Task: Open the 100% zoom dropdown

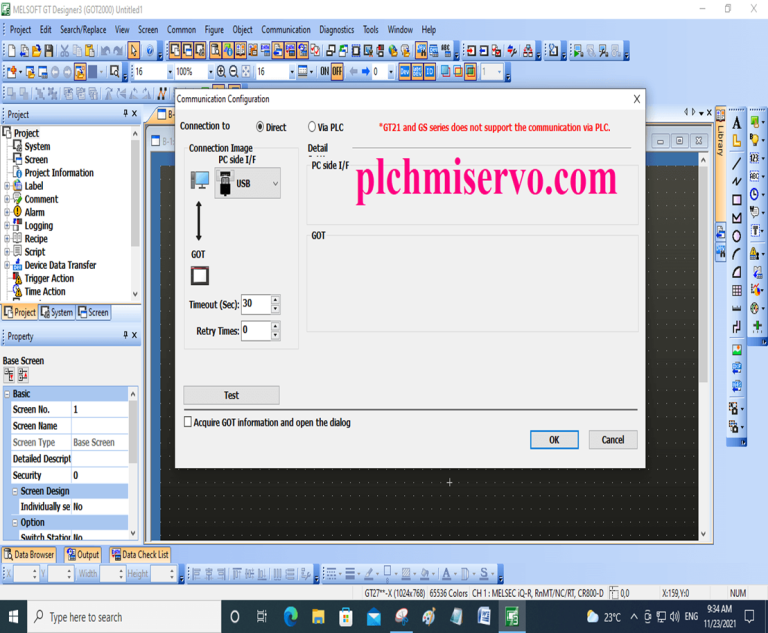Action: coord(211,72)
